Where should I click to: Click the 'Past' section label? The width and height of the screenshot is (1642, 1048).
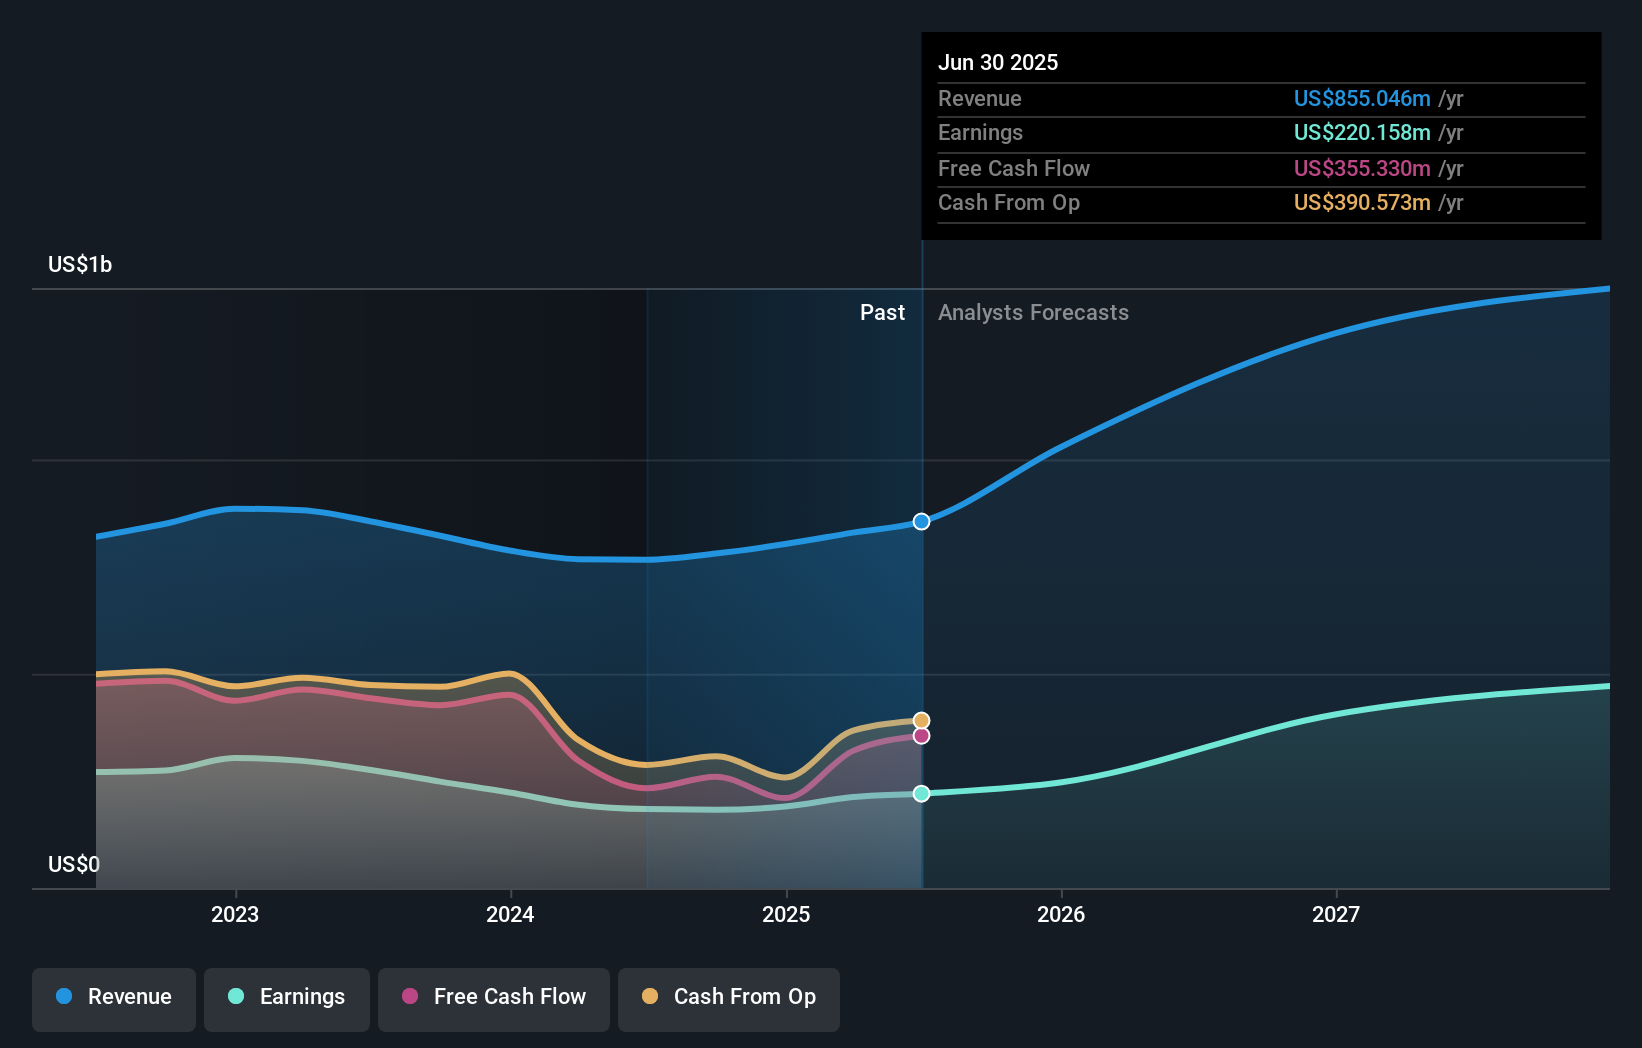click(x=882, y=312)
